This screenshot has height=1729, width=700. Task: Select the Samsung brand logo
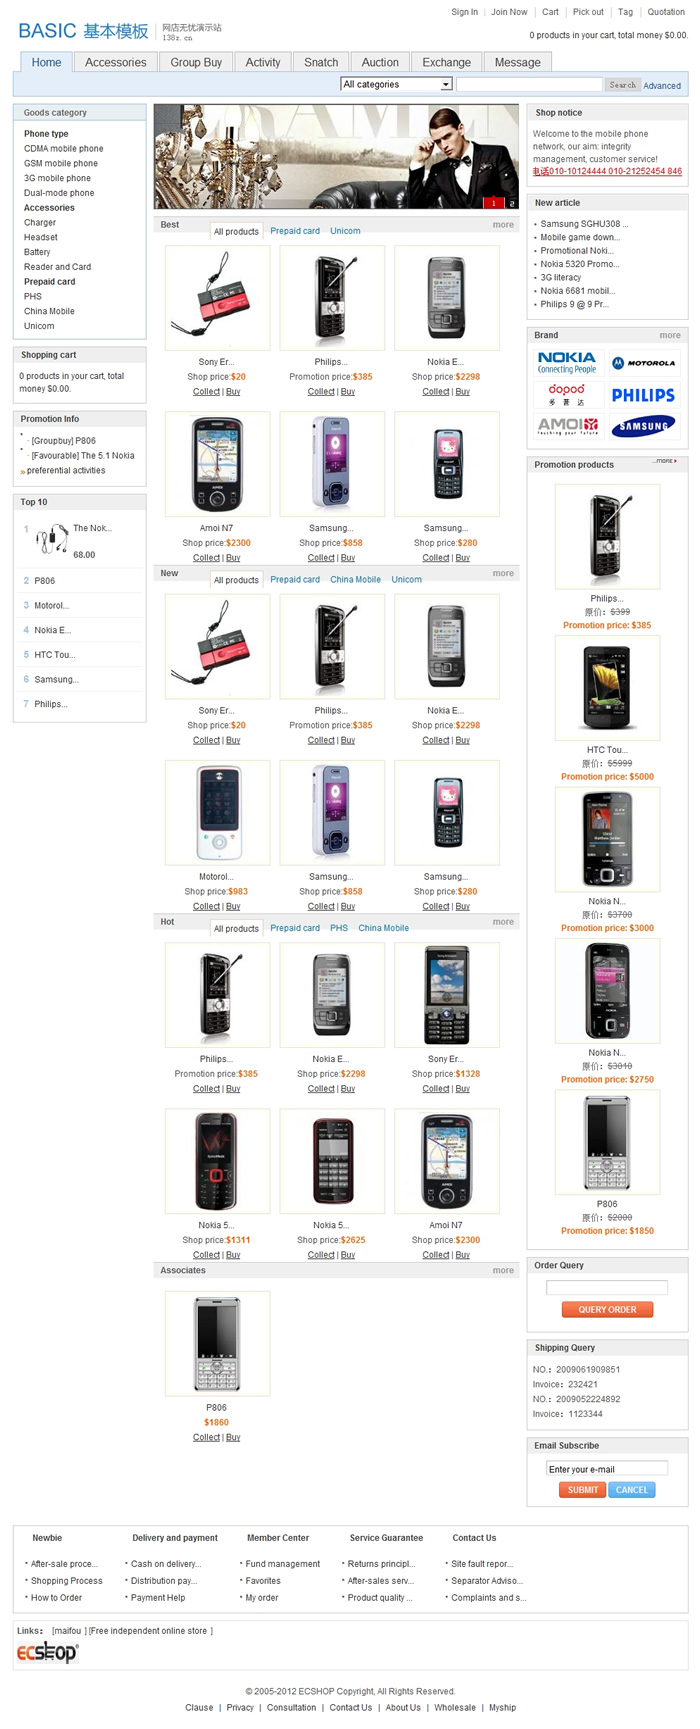[643, 426]
